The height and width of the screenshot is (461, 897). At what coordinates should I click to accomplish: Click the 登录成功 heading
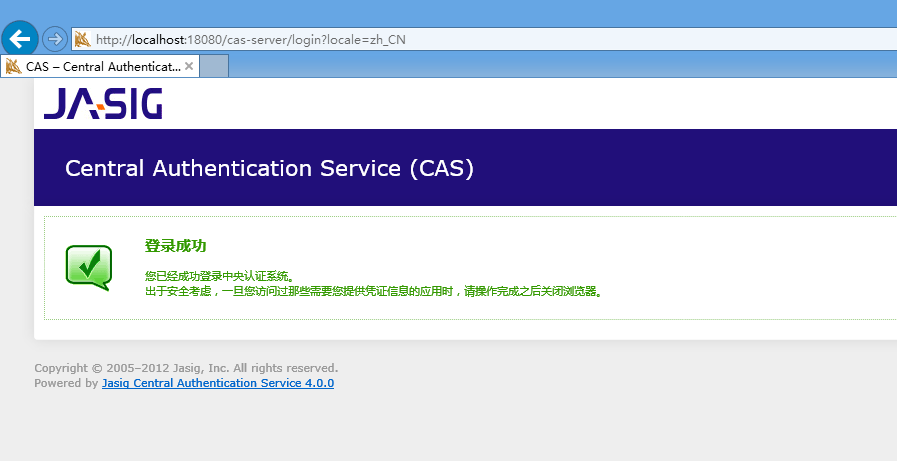pyautogui.click(x=175, y=246)
